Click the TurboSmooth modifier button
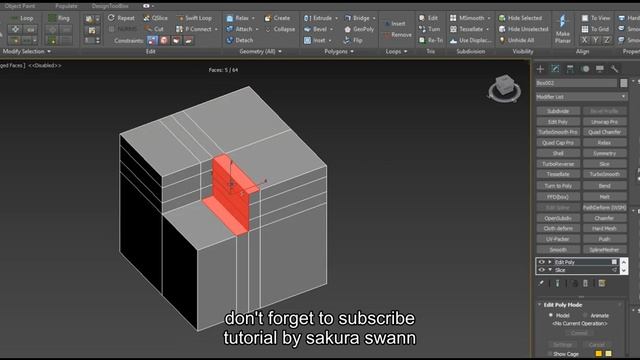Screen dimensions: 640x360 [604, 174]
